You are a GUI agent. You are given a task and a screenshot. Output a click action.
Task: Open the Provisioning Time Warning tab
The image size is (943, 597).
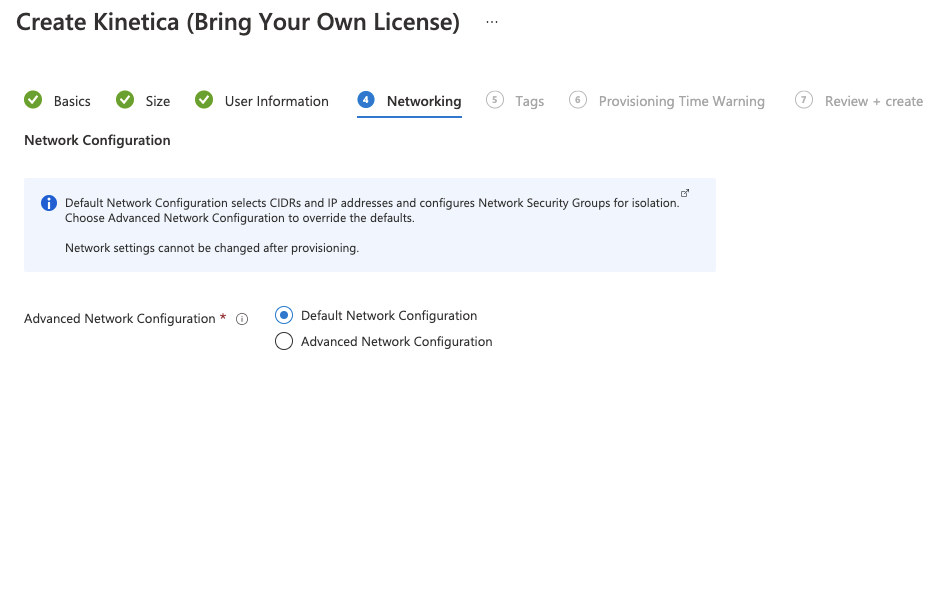click(681, 101)
